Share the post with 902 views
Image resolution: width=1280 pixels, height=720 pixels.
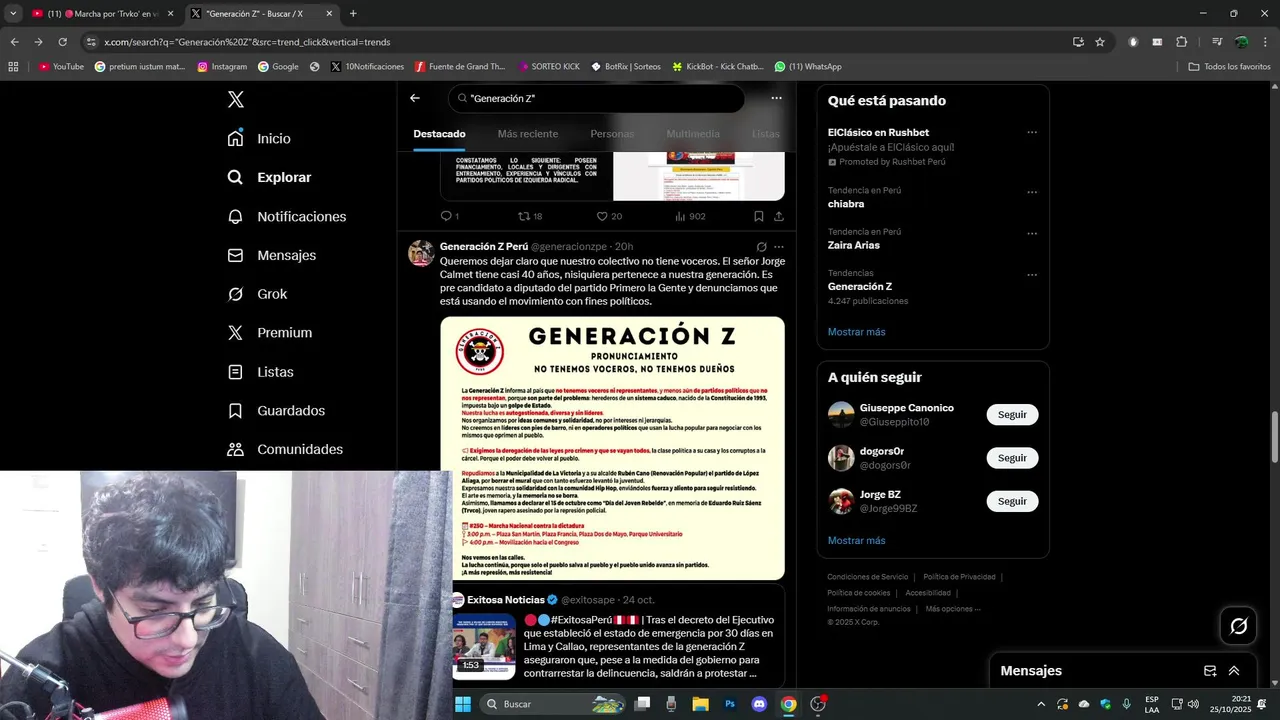[779, 216]
